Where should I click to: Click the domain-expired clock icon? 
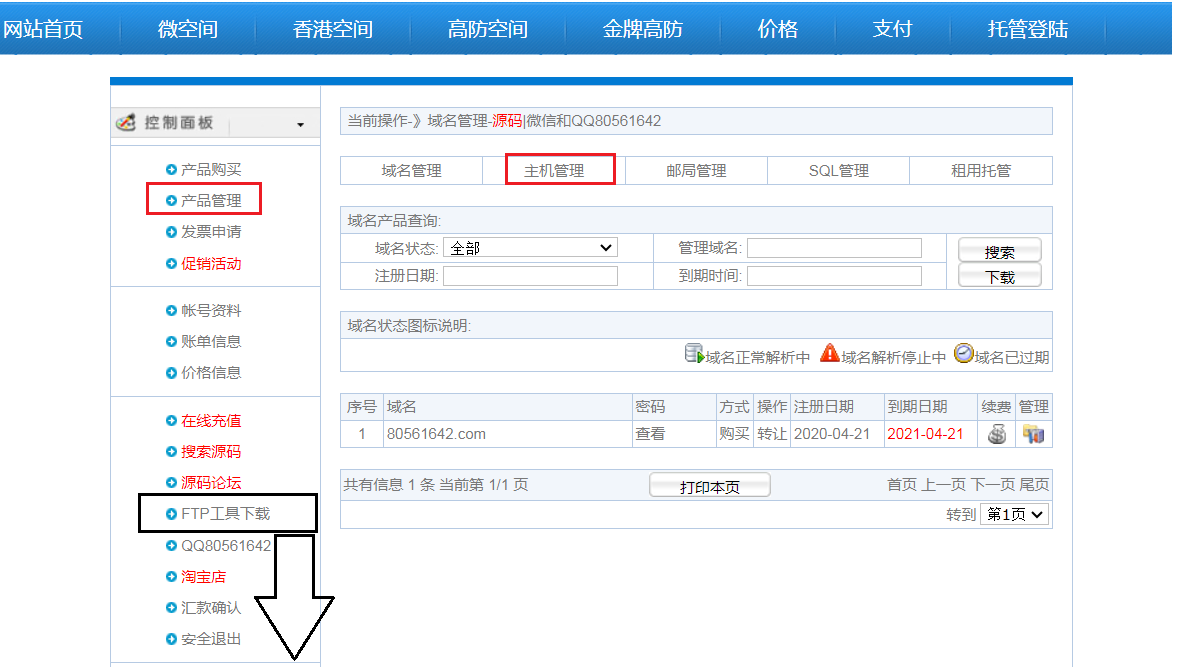(x=963, y=354)
